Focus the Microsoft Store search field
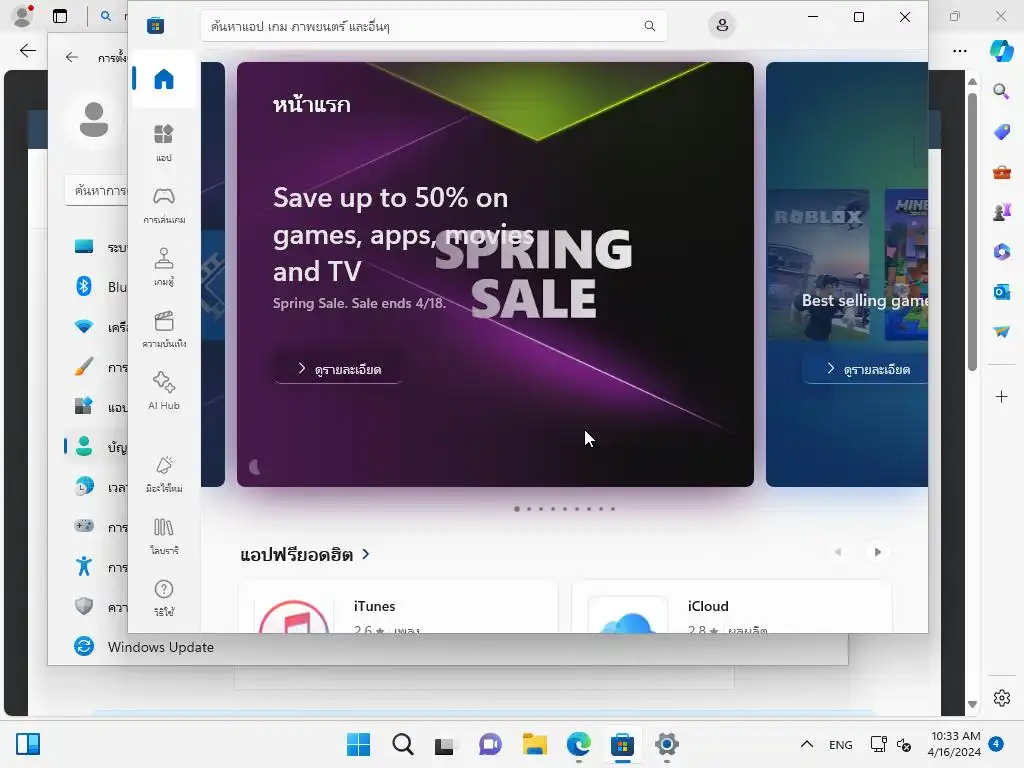1024x768 pixels. point(434,26)
